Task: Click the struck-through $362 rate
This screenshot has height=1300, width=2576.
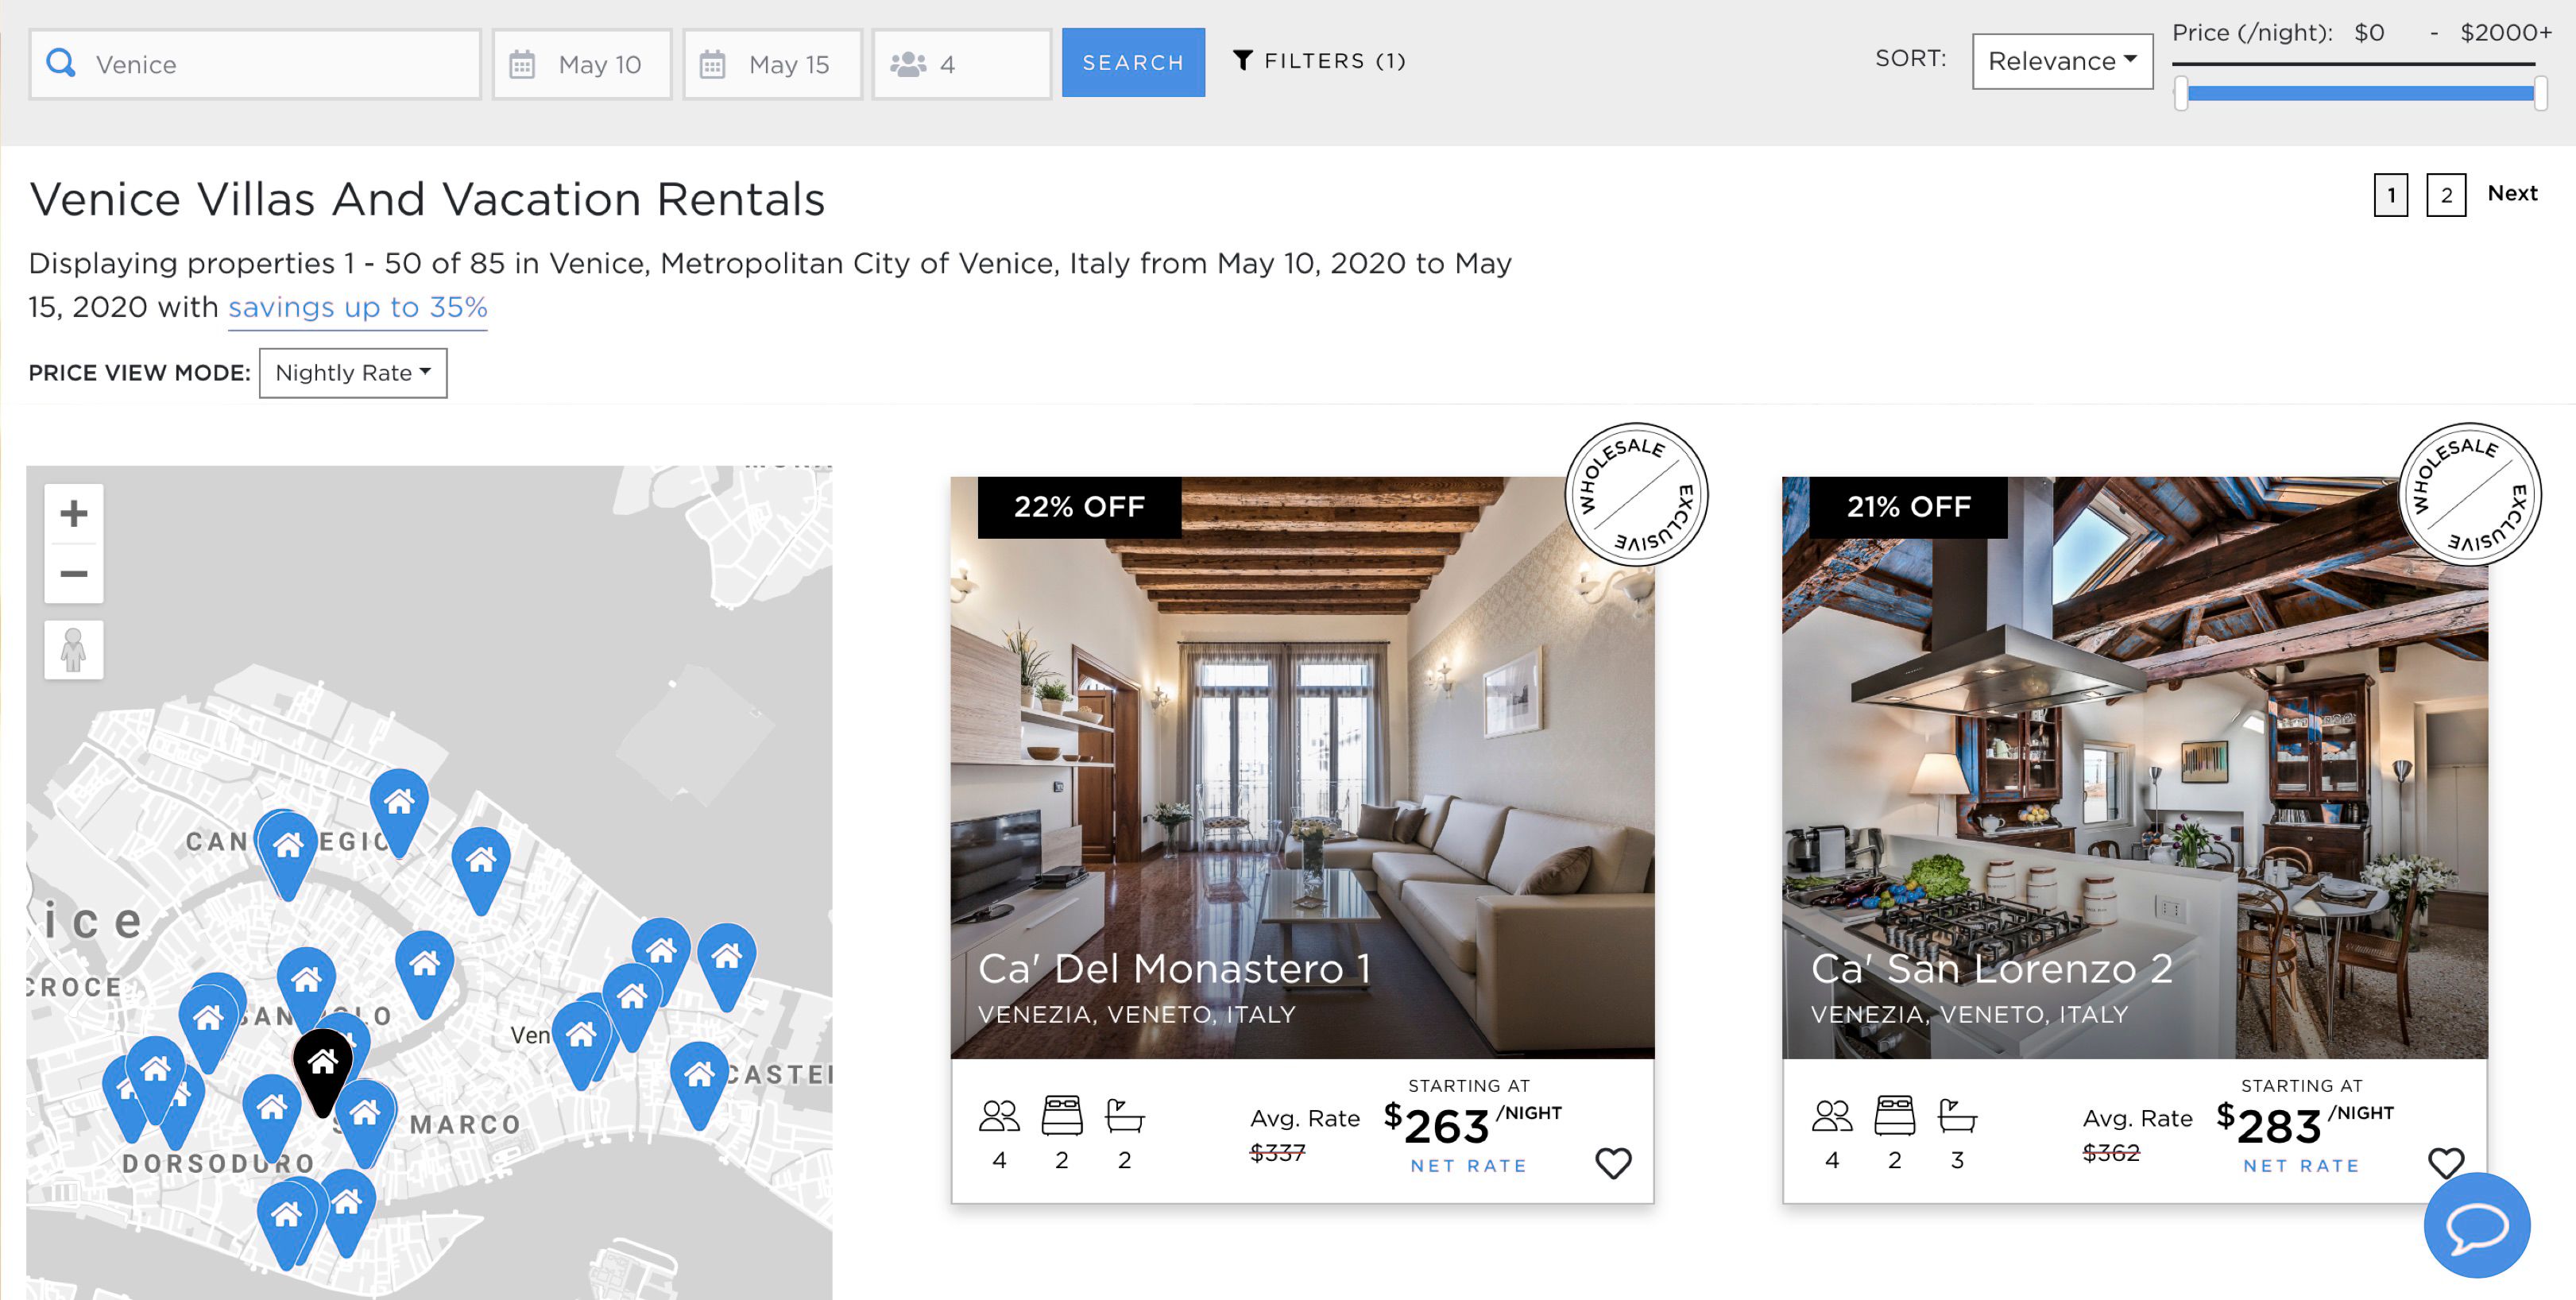Action: [2111, 1153]
